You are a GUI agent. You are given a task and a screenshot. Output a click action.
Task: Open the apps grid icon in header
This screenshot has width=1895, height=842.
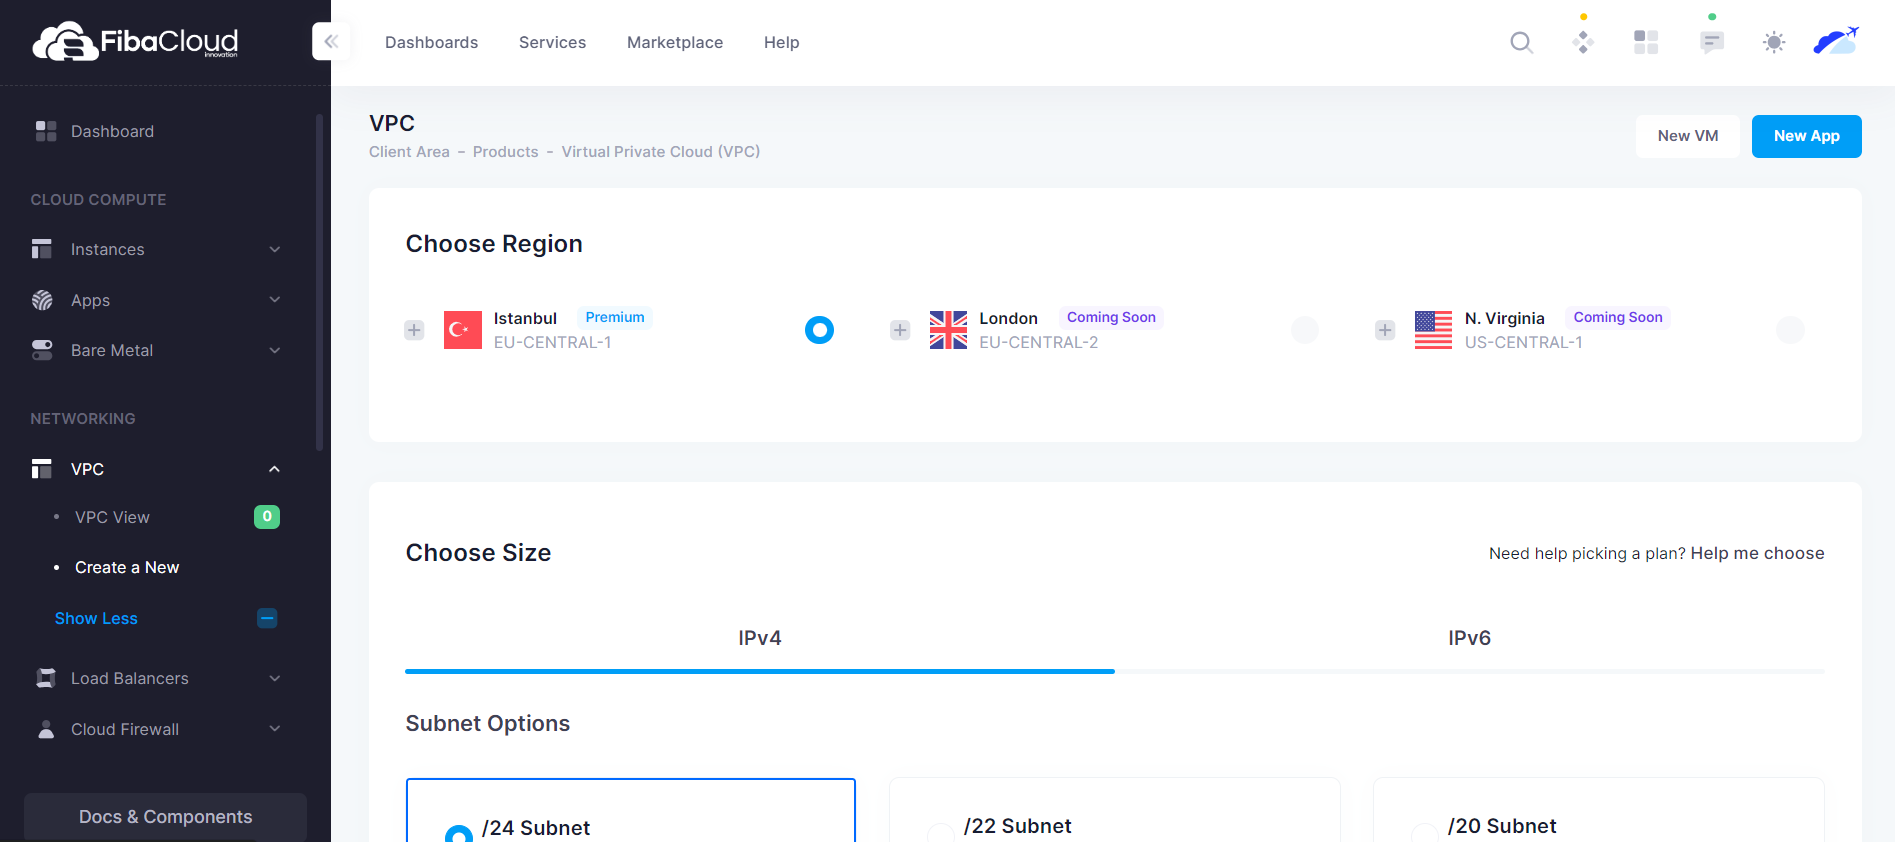pyautogui.click(x=1646, y=42)
